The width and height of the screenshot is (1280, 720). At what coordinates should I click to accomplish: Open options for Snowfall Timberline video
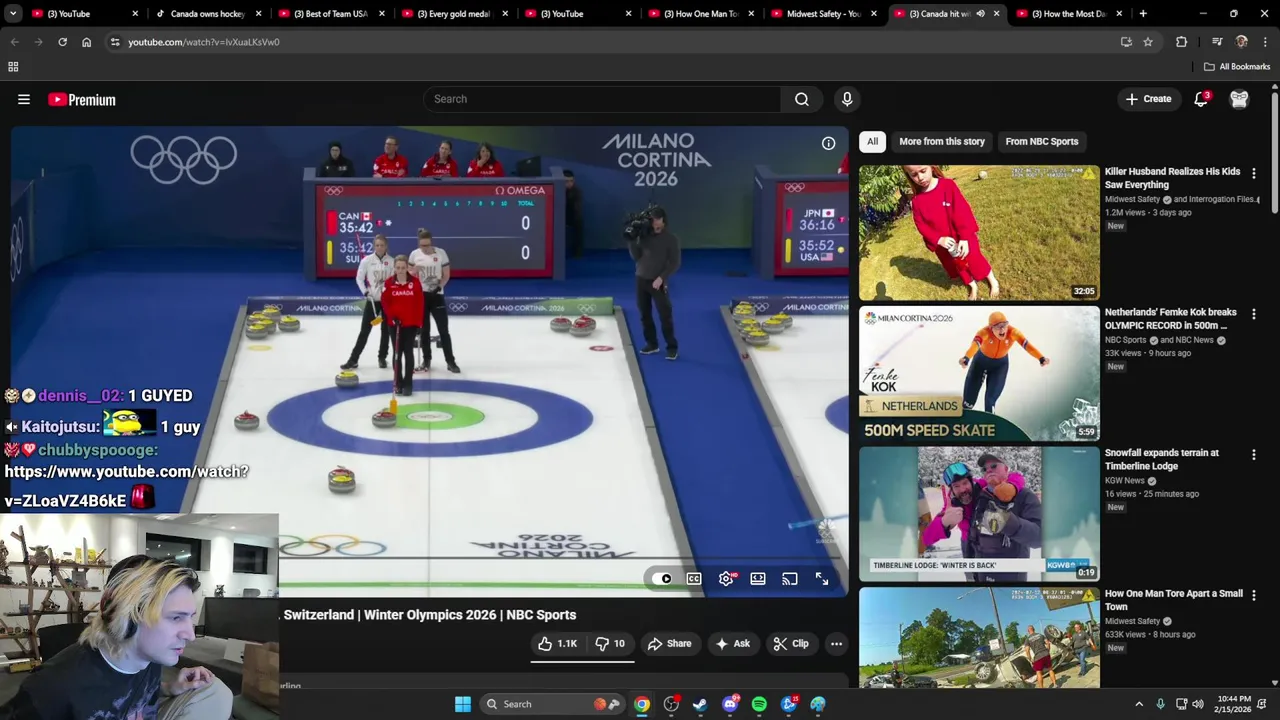tap(1254, 455)
